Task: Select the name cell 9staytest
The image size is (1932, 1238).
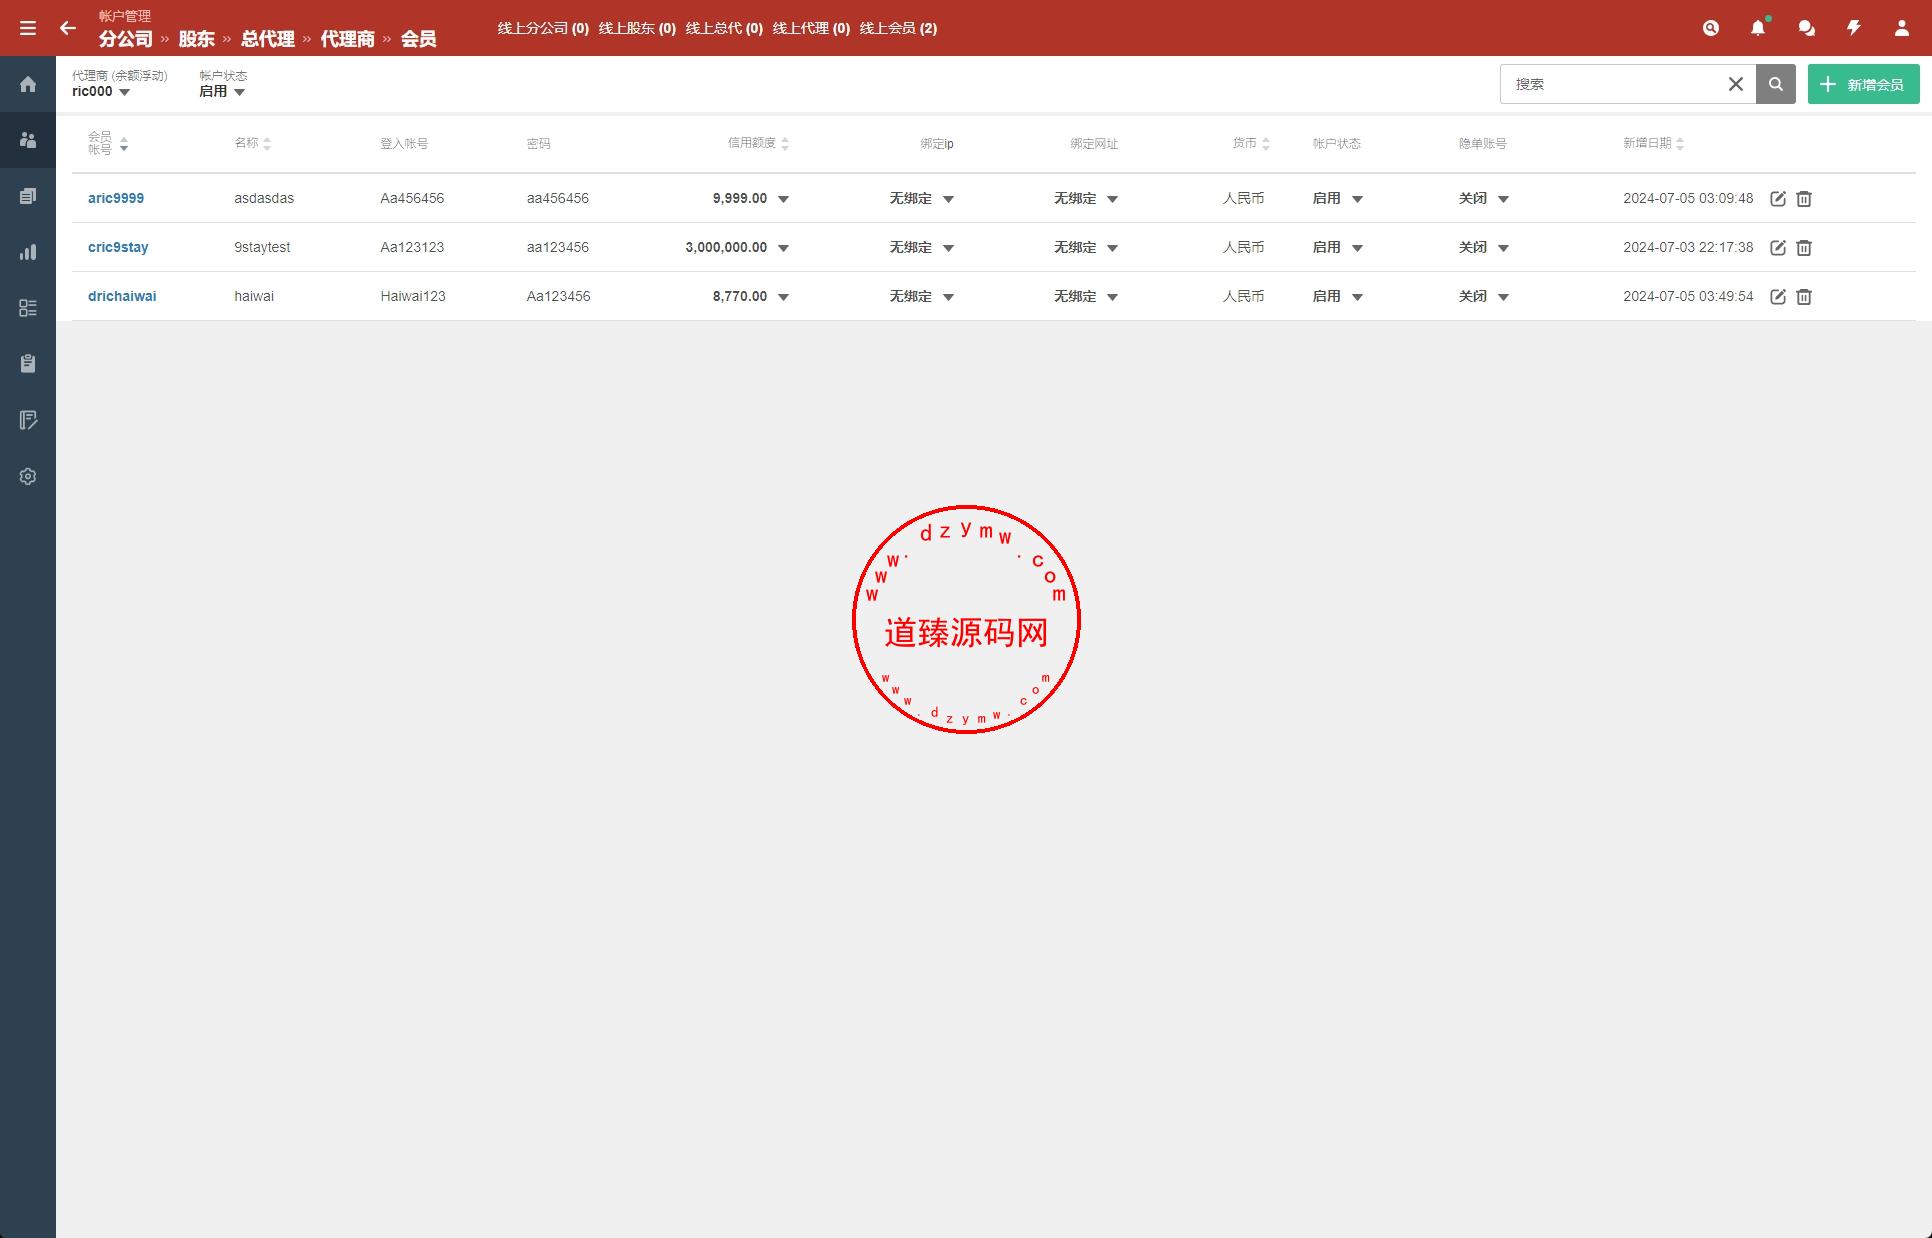Action: point(262,247)
